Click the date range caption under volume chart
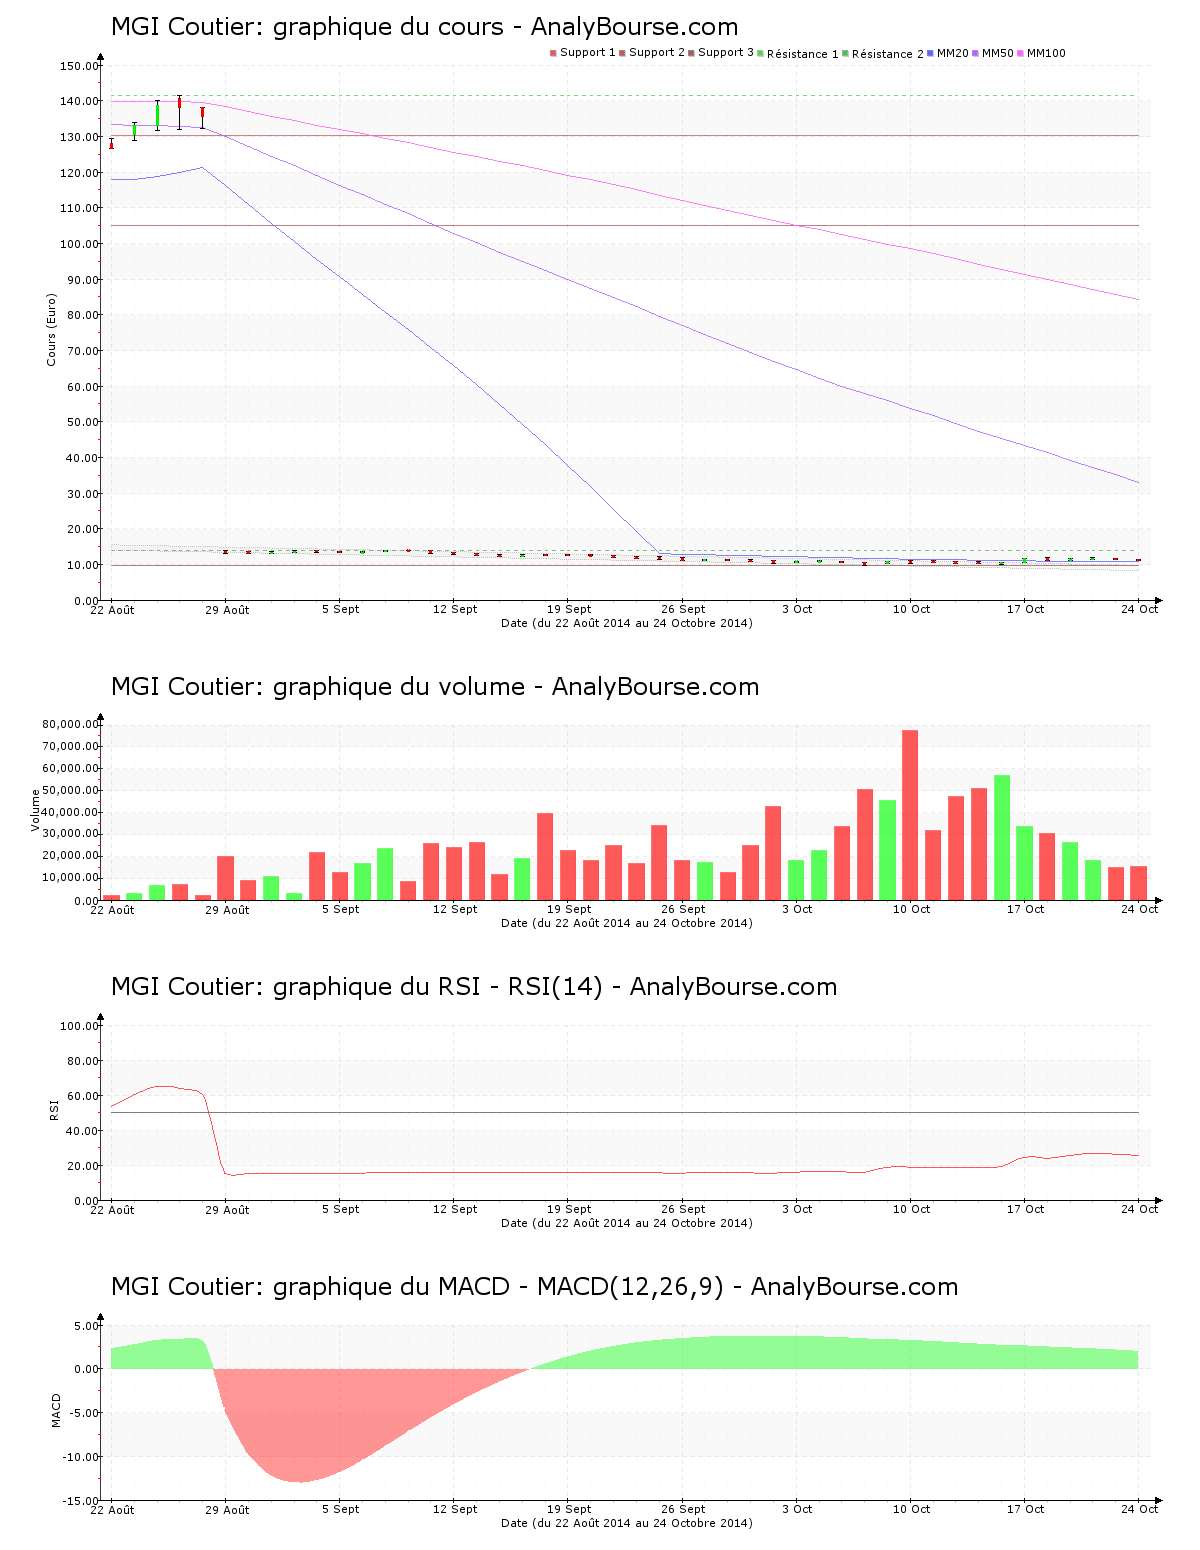Image resolution: width=1200 pixels, height=1550 pixels. click(627, 923)
